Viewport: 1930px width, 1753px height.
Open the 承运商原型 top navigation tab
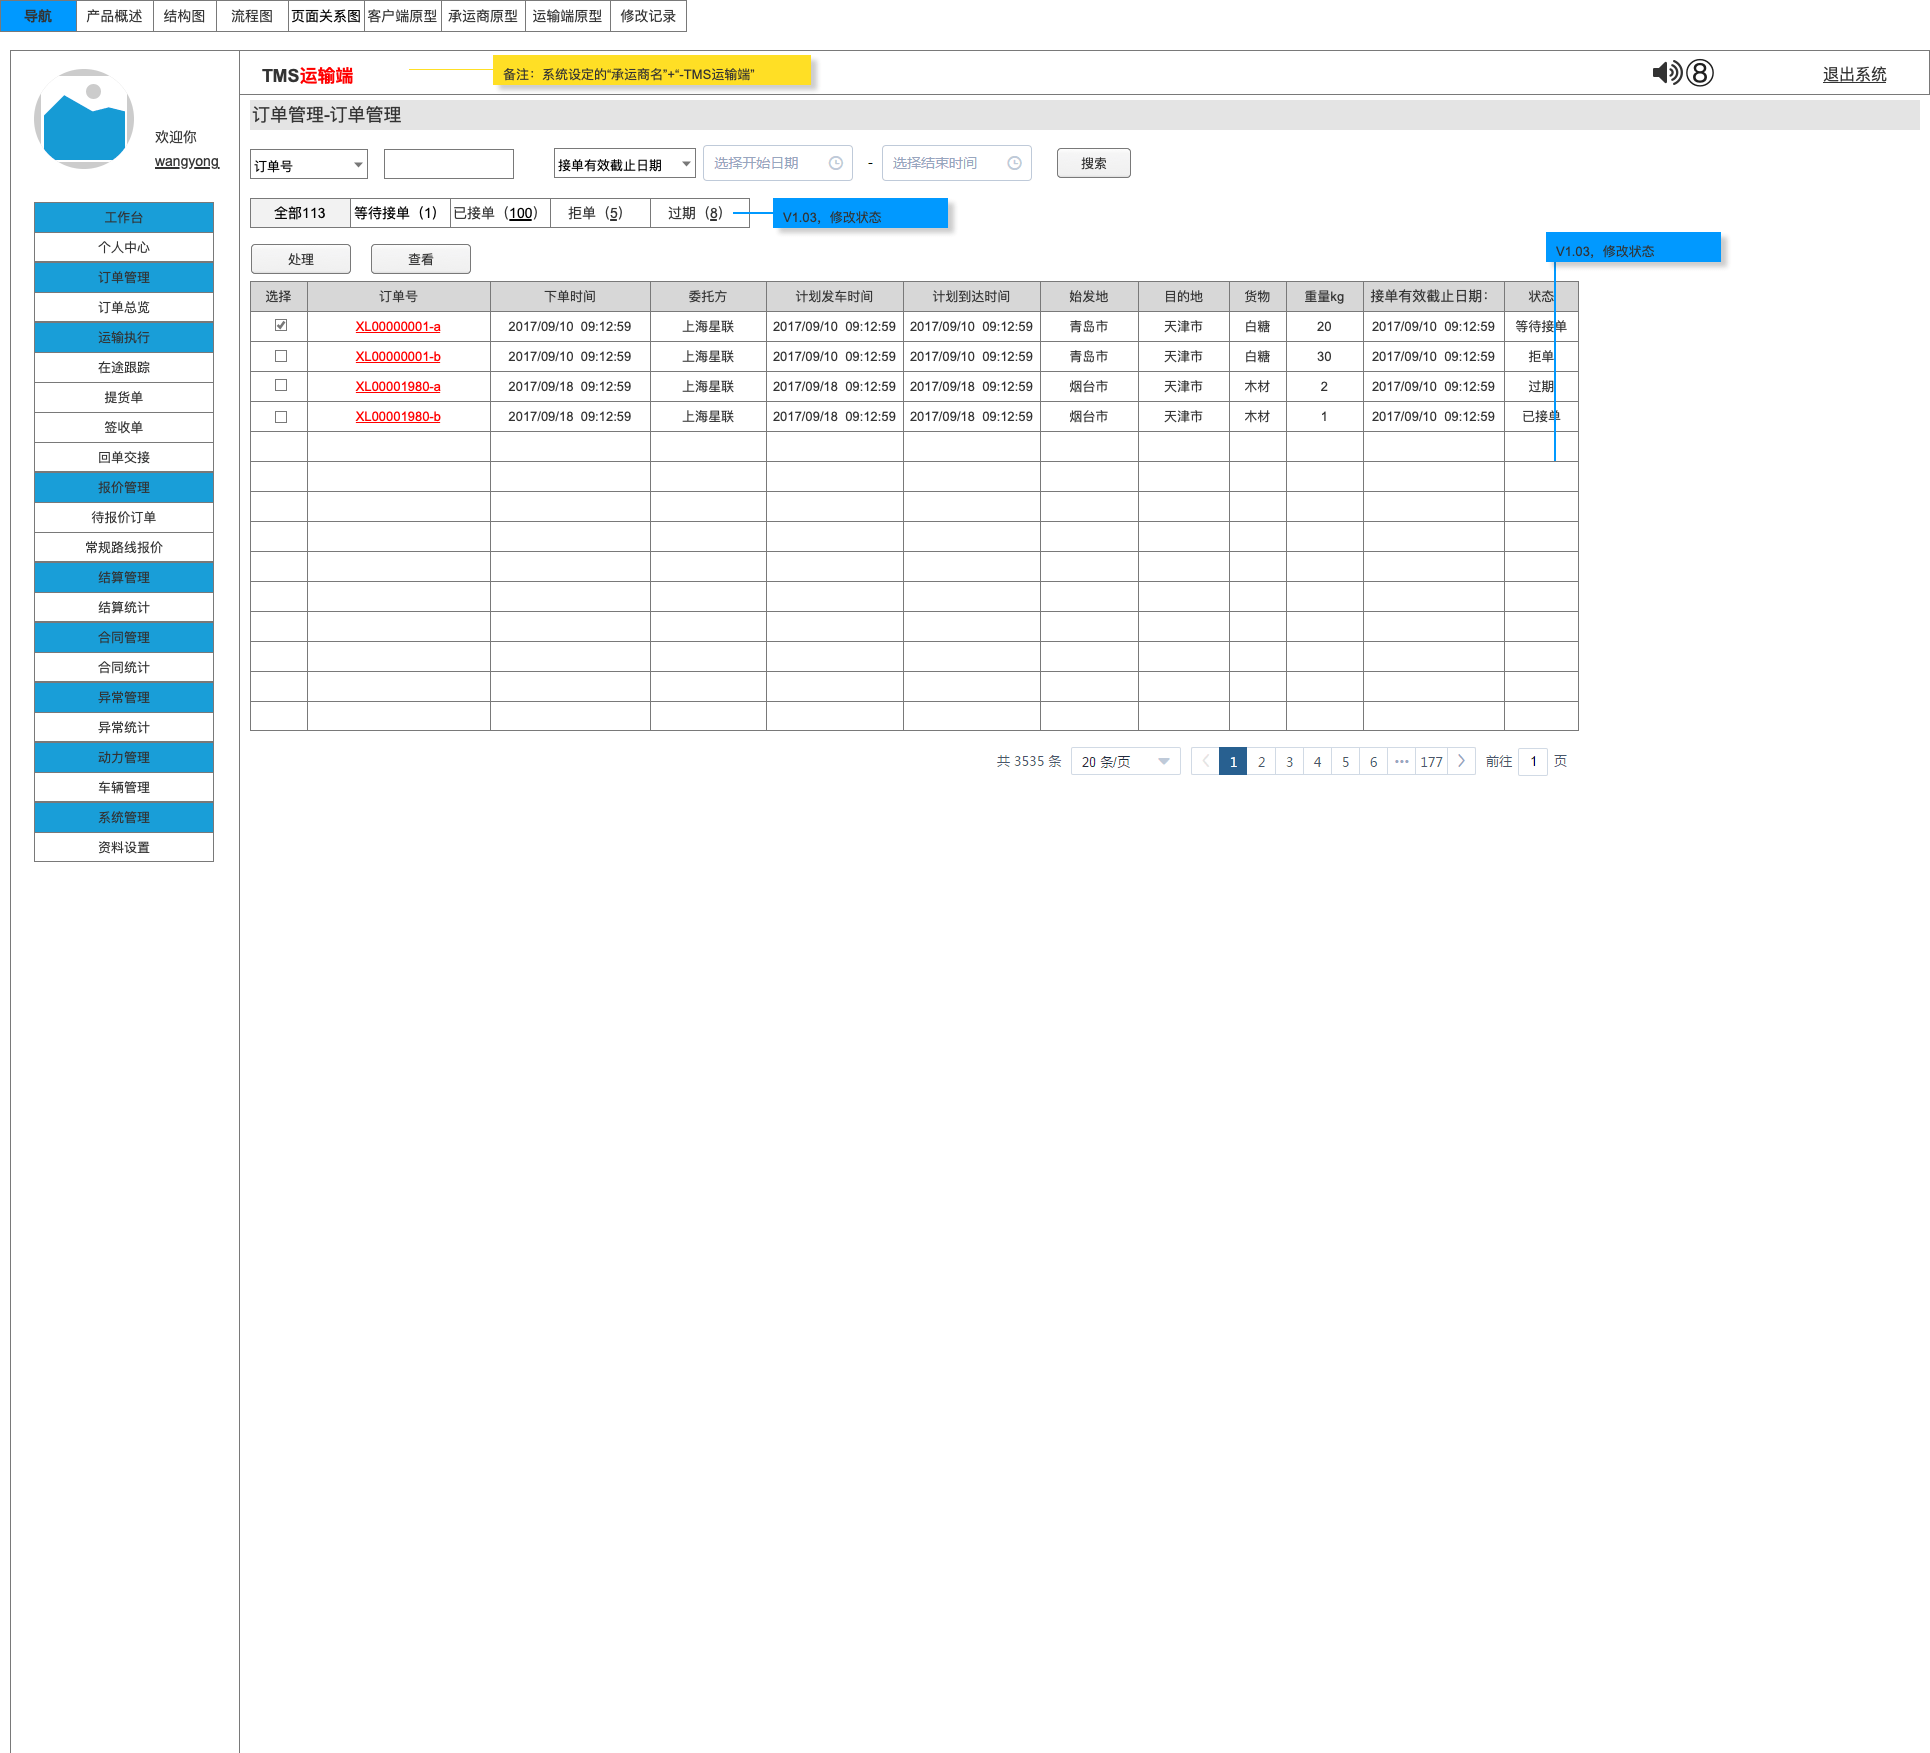pyautogui.click(x=482, y=16)
